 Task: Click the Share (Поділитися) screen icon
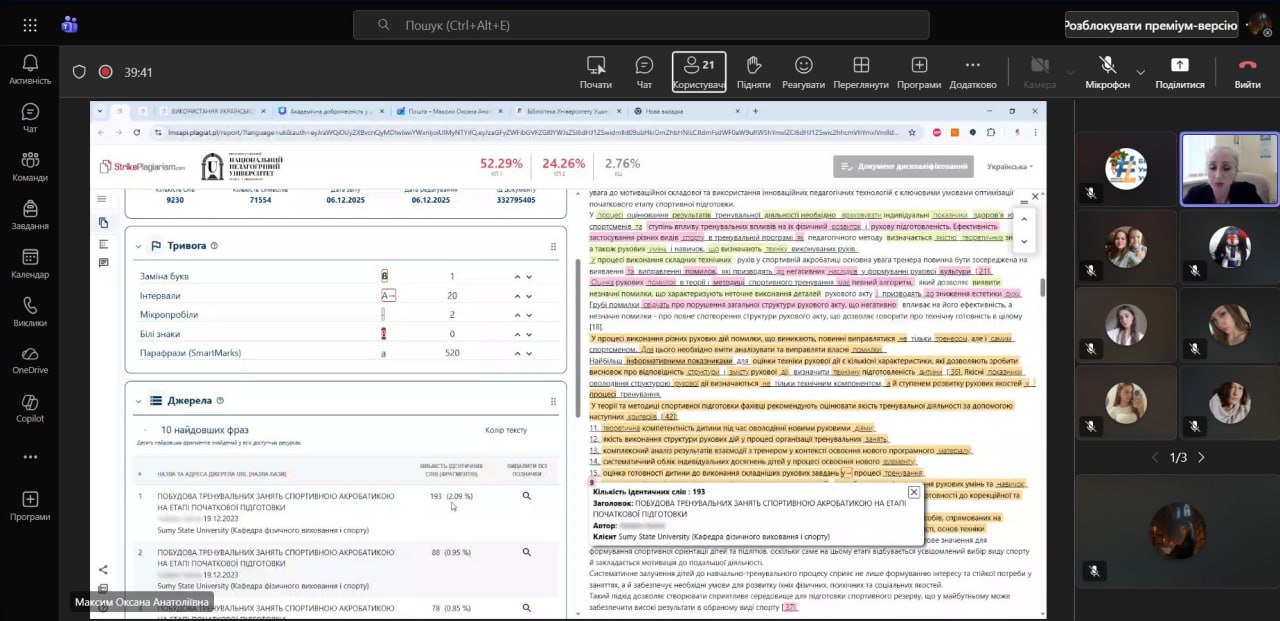(x=1179, y=66)
